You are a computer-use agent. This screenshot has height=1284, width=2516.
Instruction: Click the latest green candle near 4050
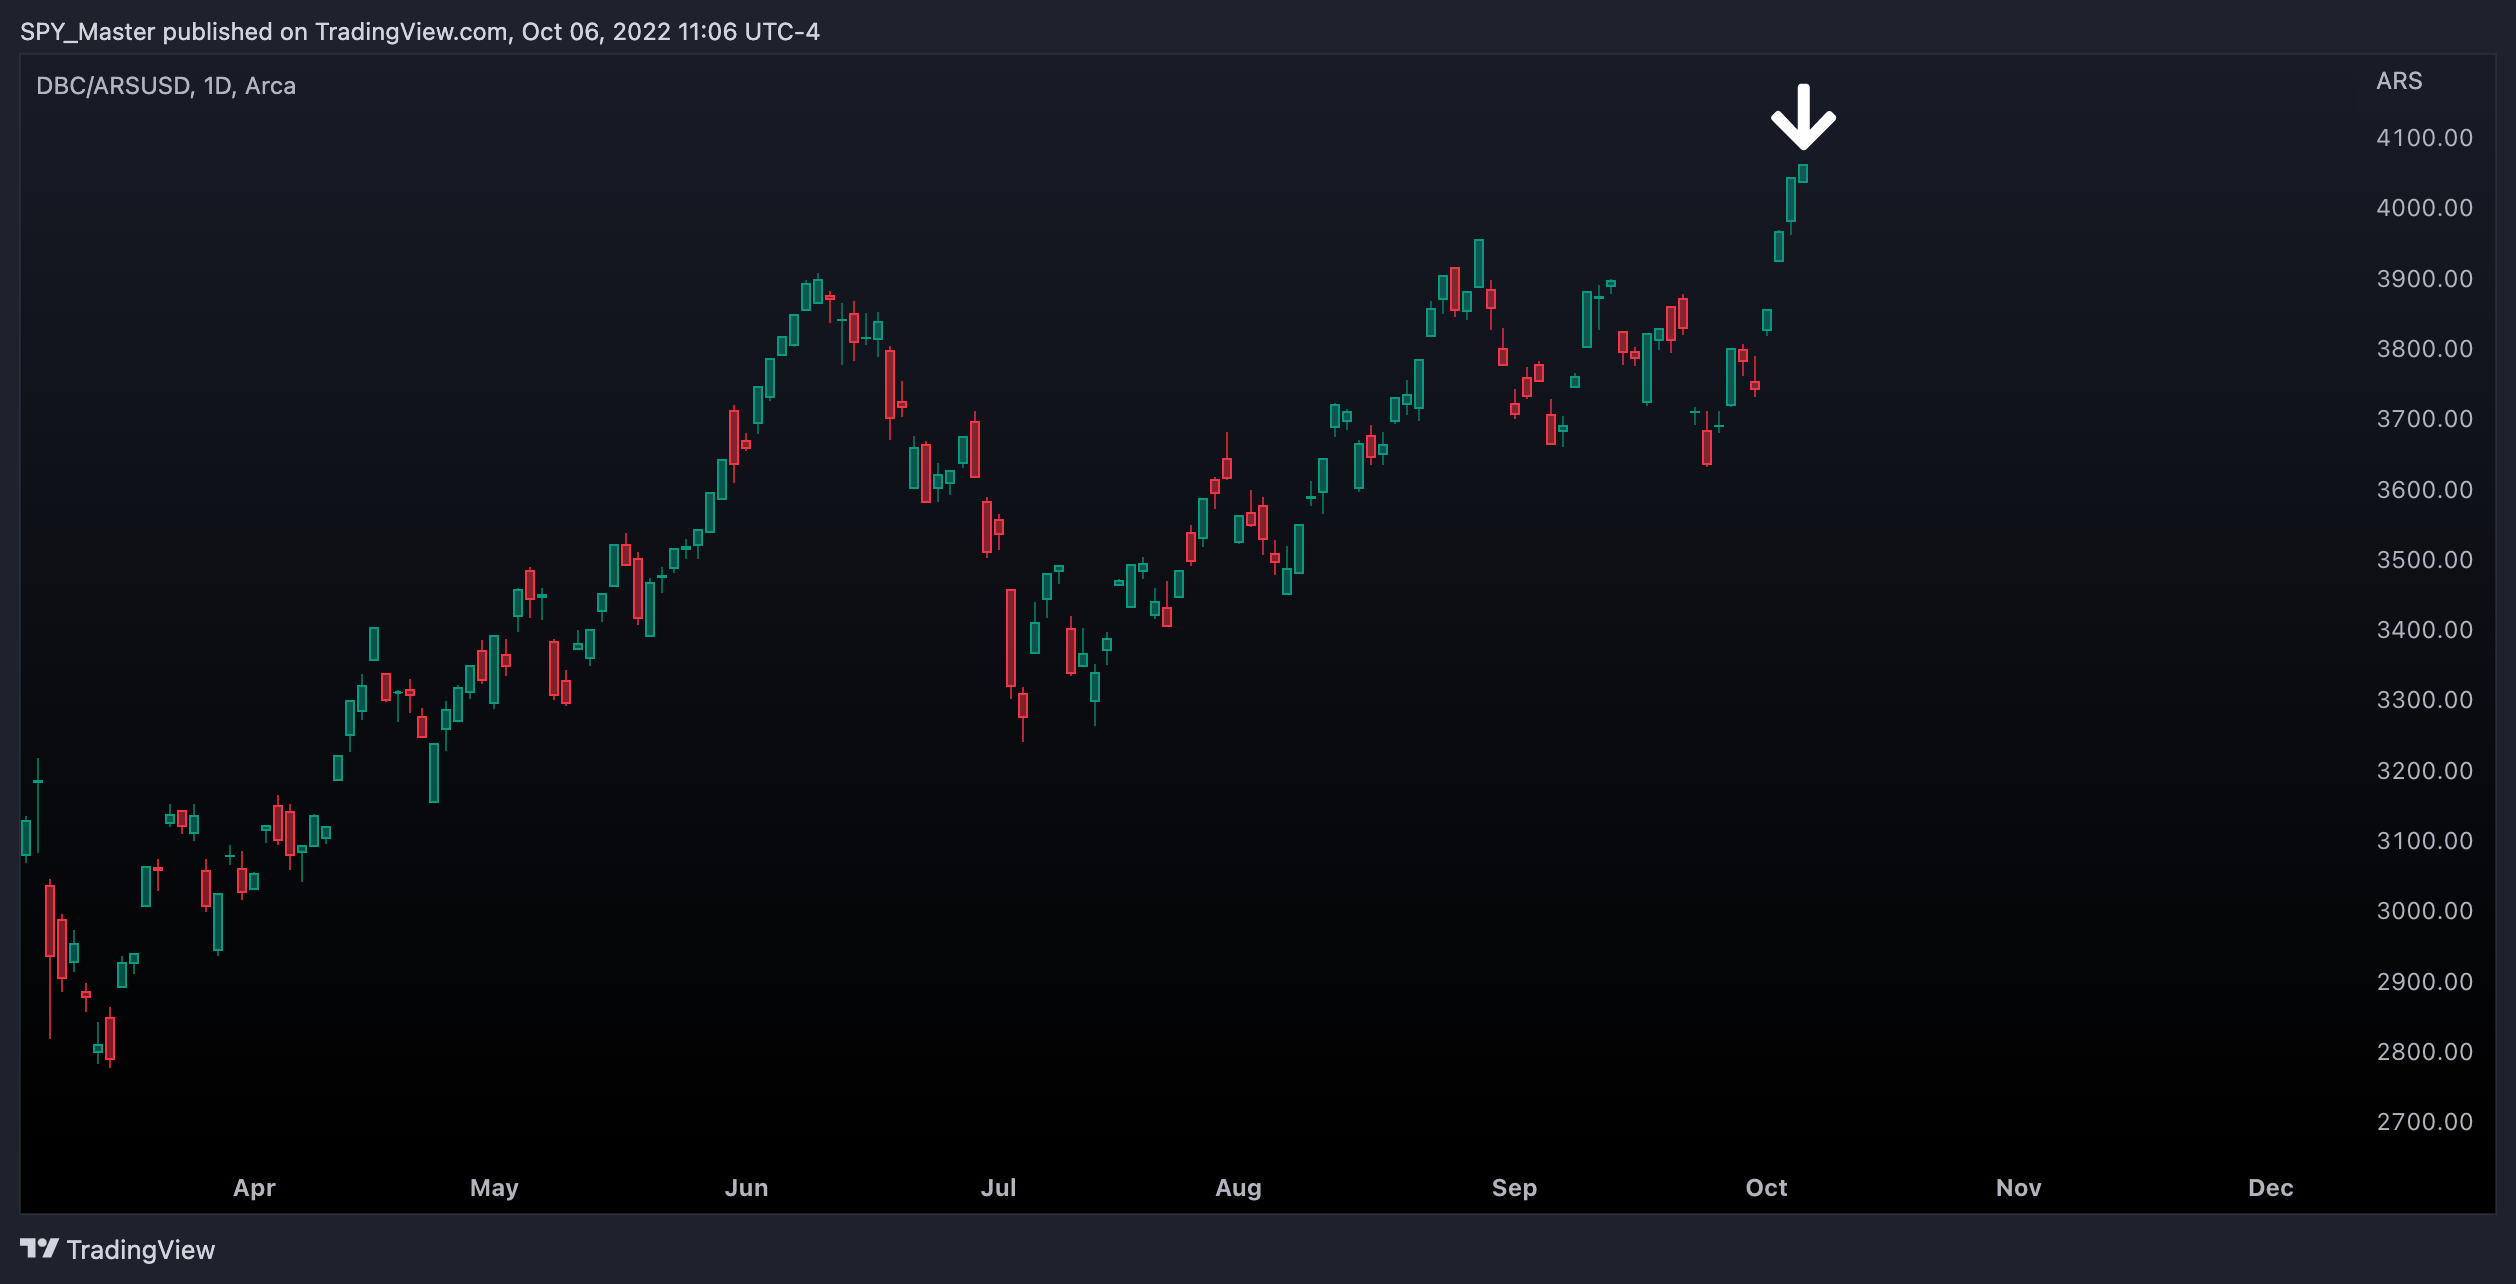[x=1803, y=173]
